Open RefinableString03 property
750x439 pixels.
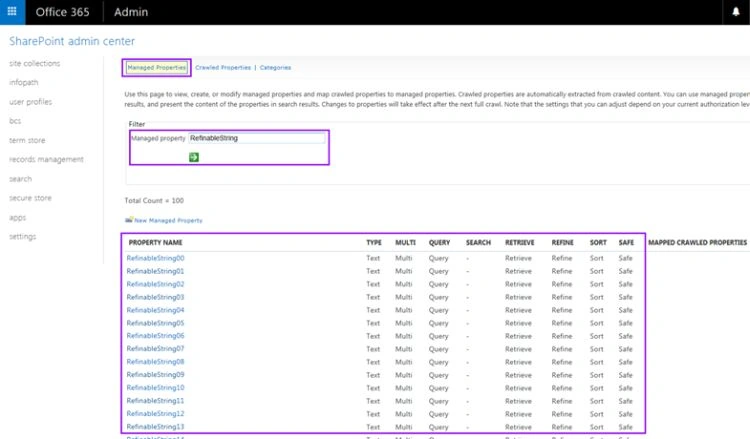[155, 297]
